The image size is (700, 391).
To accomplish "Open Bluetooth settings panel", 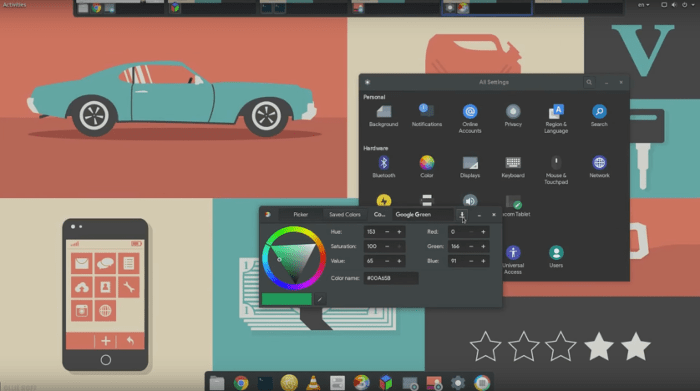I will point(383,166).
